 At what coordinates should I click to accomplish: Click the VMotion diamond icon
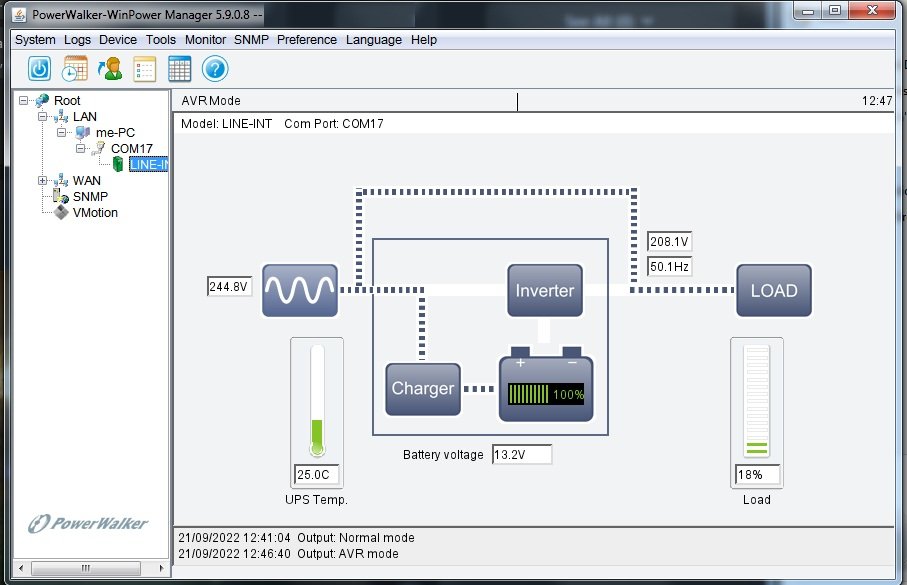tap(61, 212)
